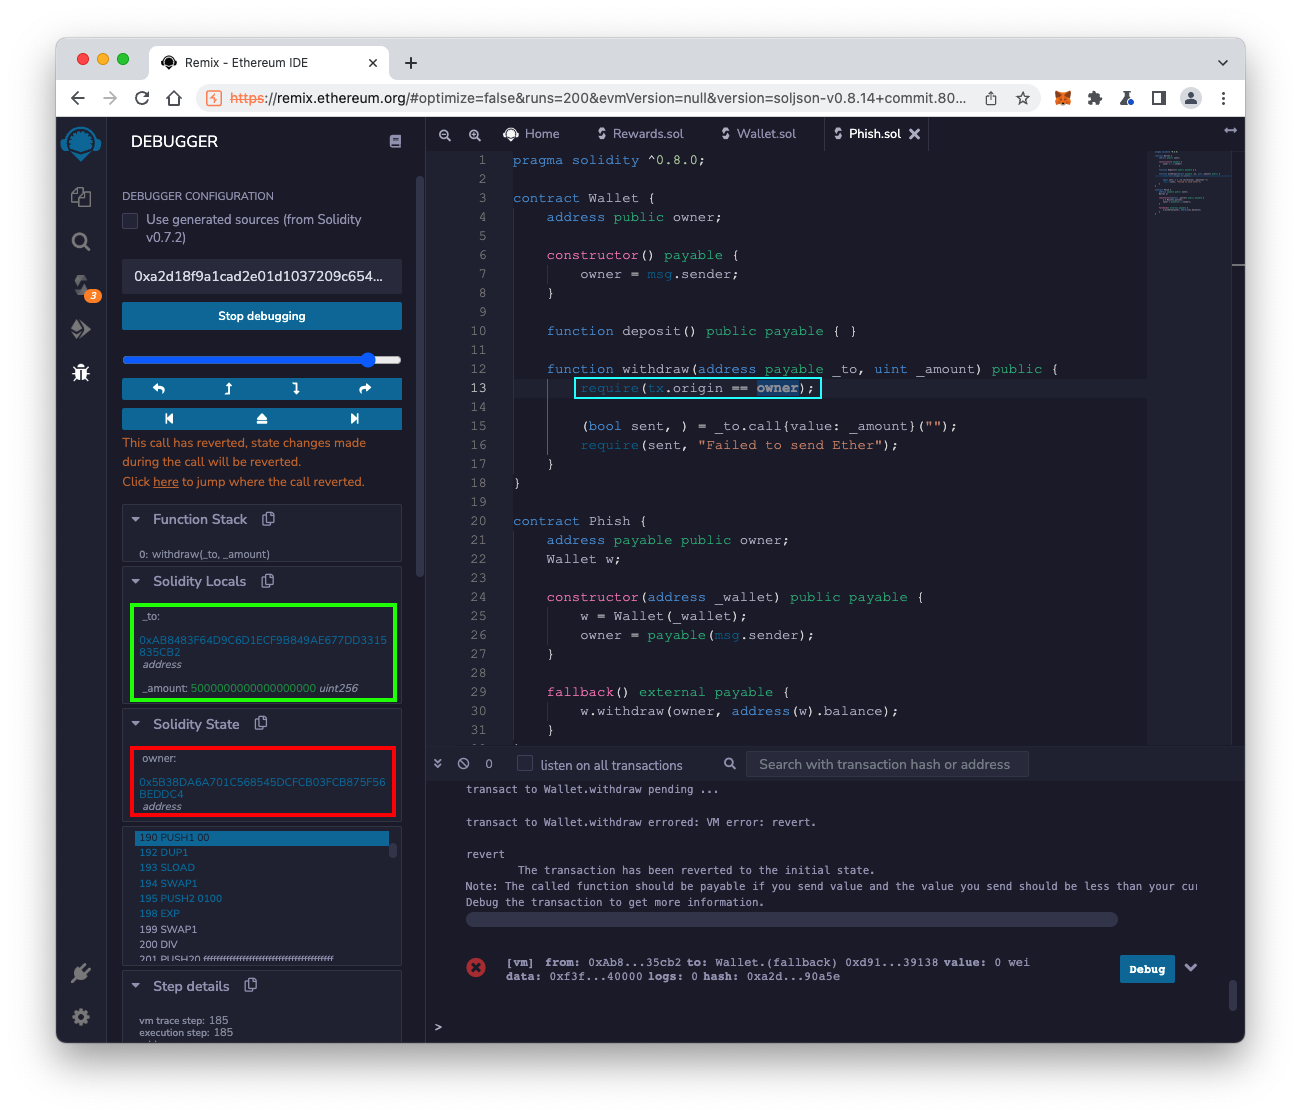
Task: Select the Debugger bug icon in sidebar
Action: 81,372
